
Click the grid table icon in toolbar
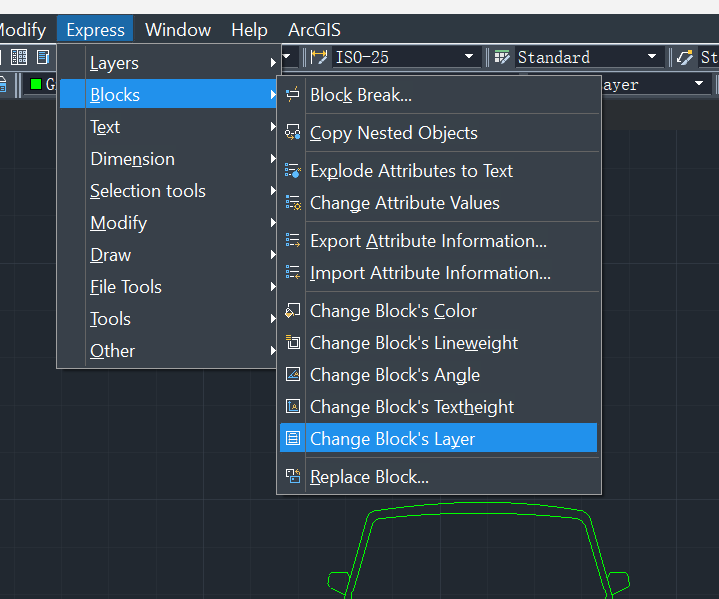pos(19,57)
